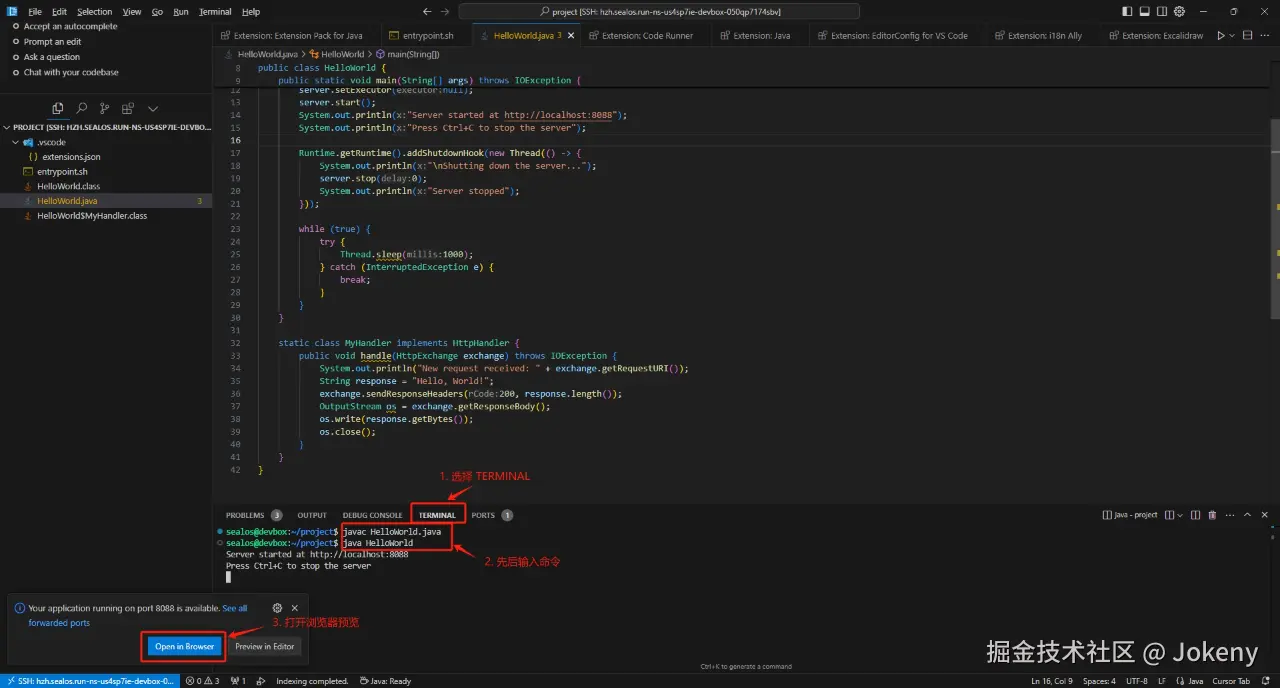This screenshot has height=688, width=1280.
Task: Switch to entrypoint.sh tab
Action: coord(426,35)
